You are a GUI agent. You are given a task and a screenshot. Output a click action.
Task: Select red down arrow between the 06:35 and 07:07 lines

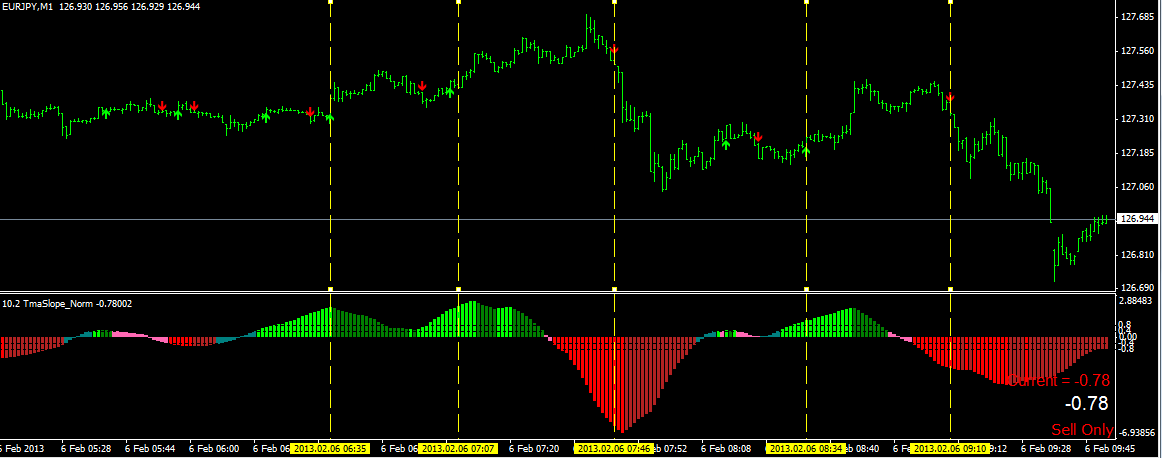[422, 86]
